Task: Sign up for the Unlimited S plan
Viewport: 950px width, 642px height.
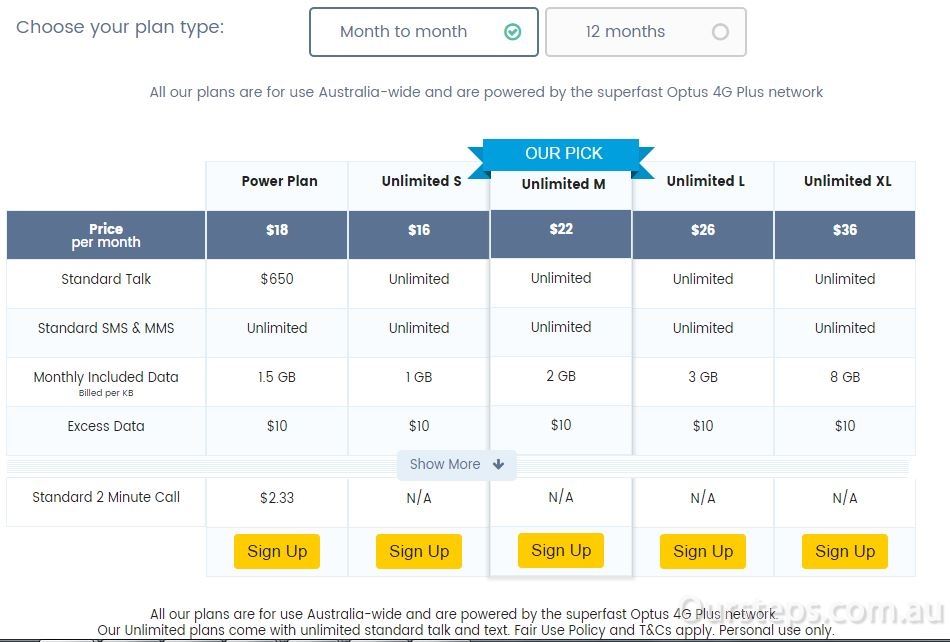Action: coord(419,551)
